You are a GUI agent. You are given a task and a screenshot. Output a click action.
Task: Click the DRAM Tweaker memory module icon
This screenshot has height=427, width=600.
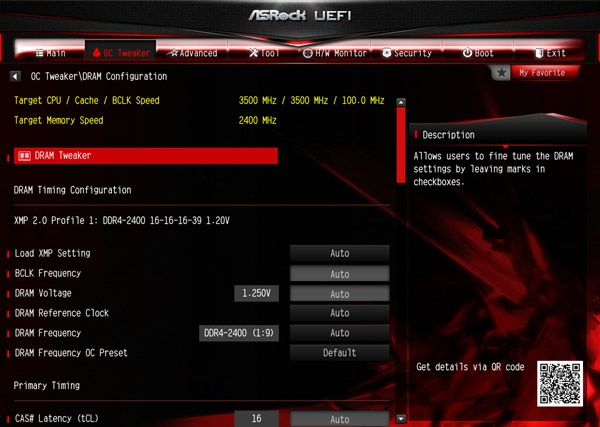tap(24, 156)
